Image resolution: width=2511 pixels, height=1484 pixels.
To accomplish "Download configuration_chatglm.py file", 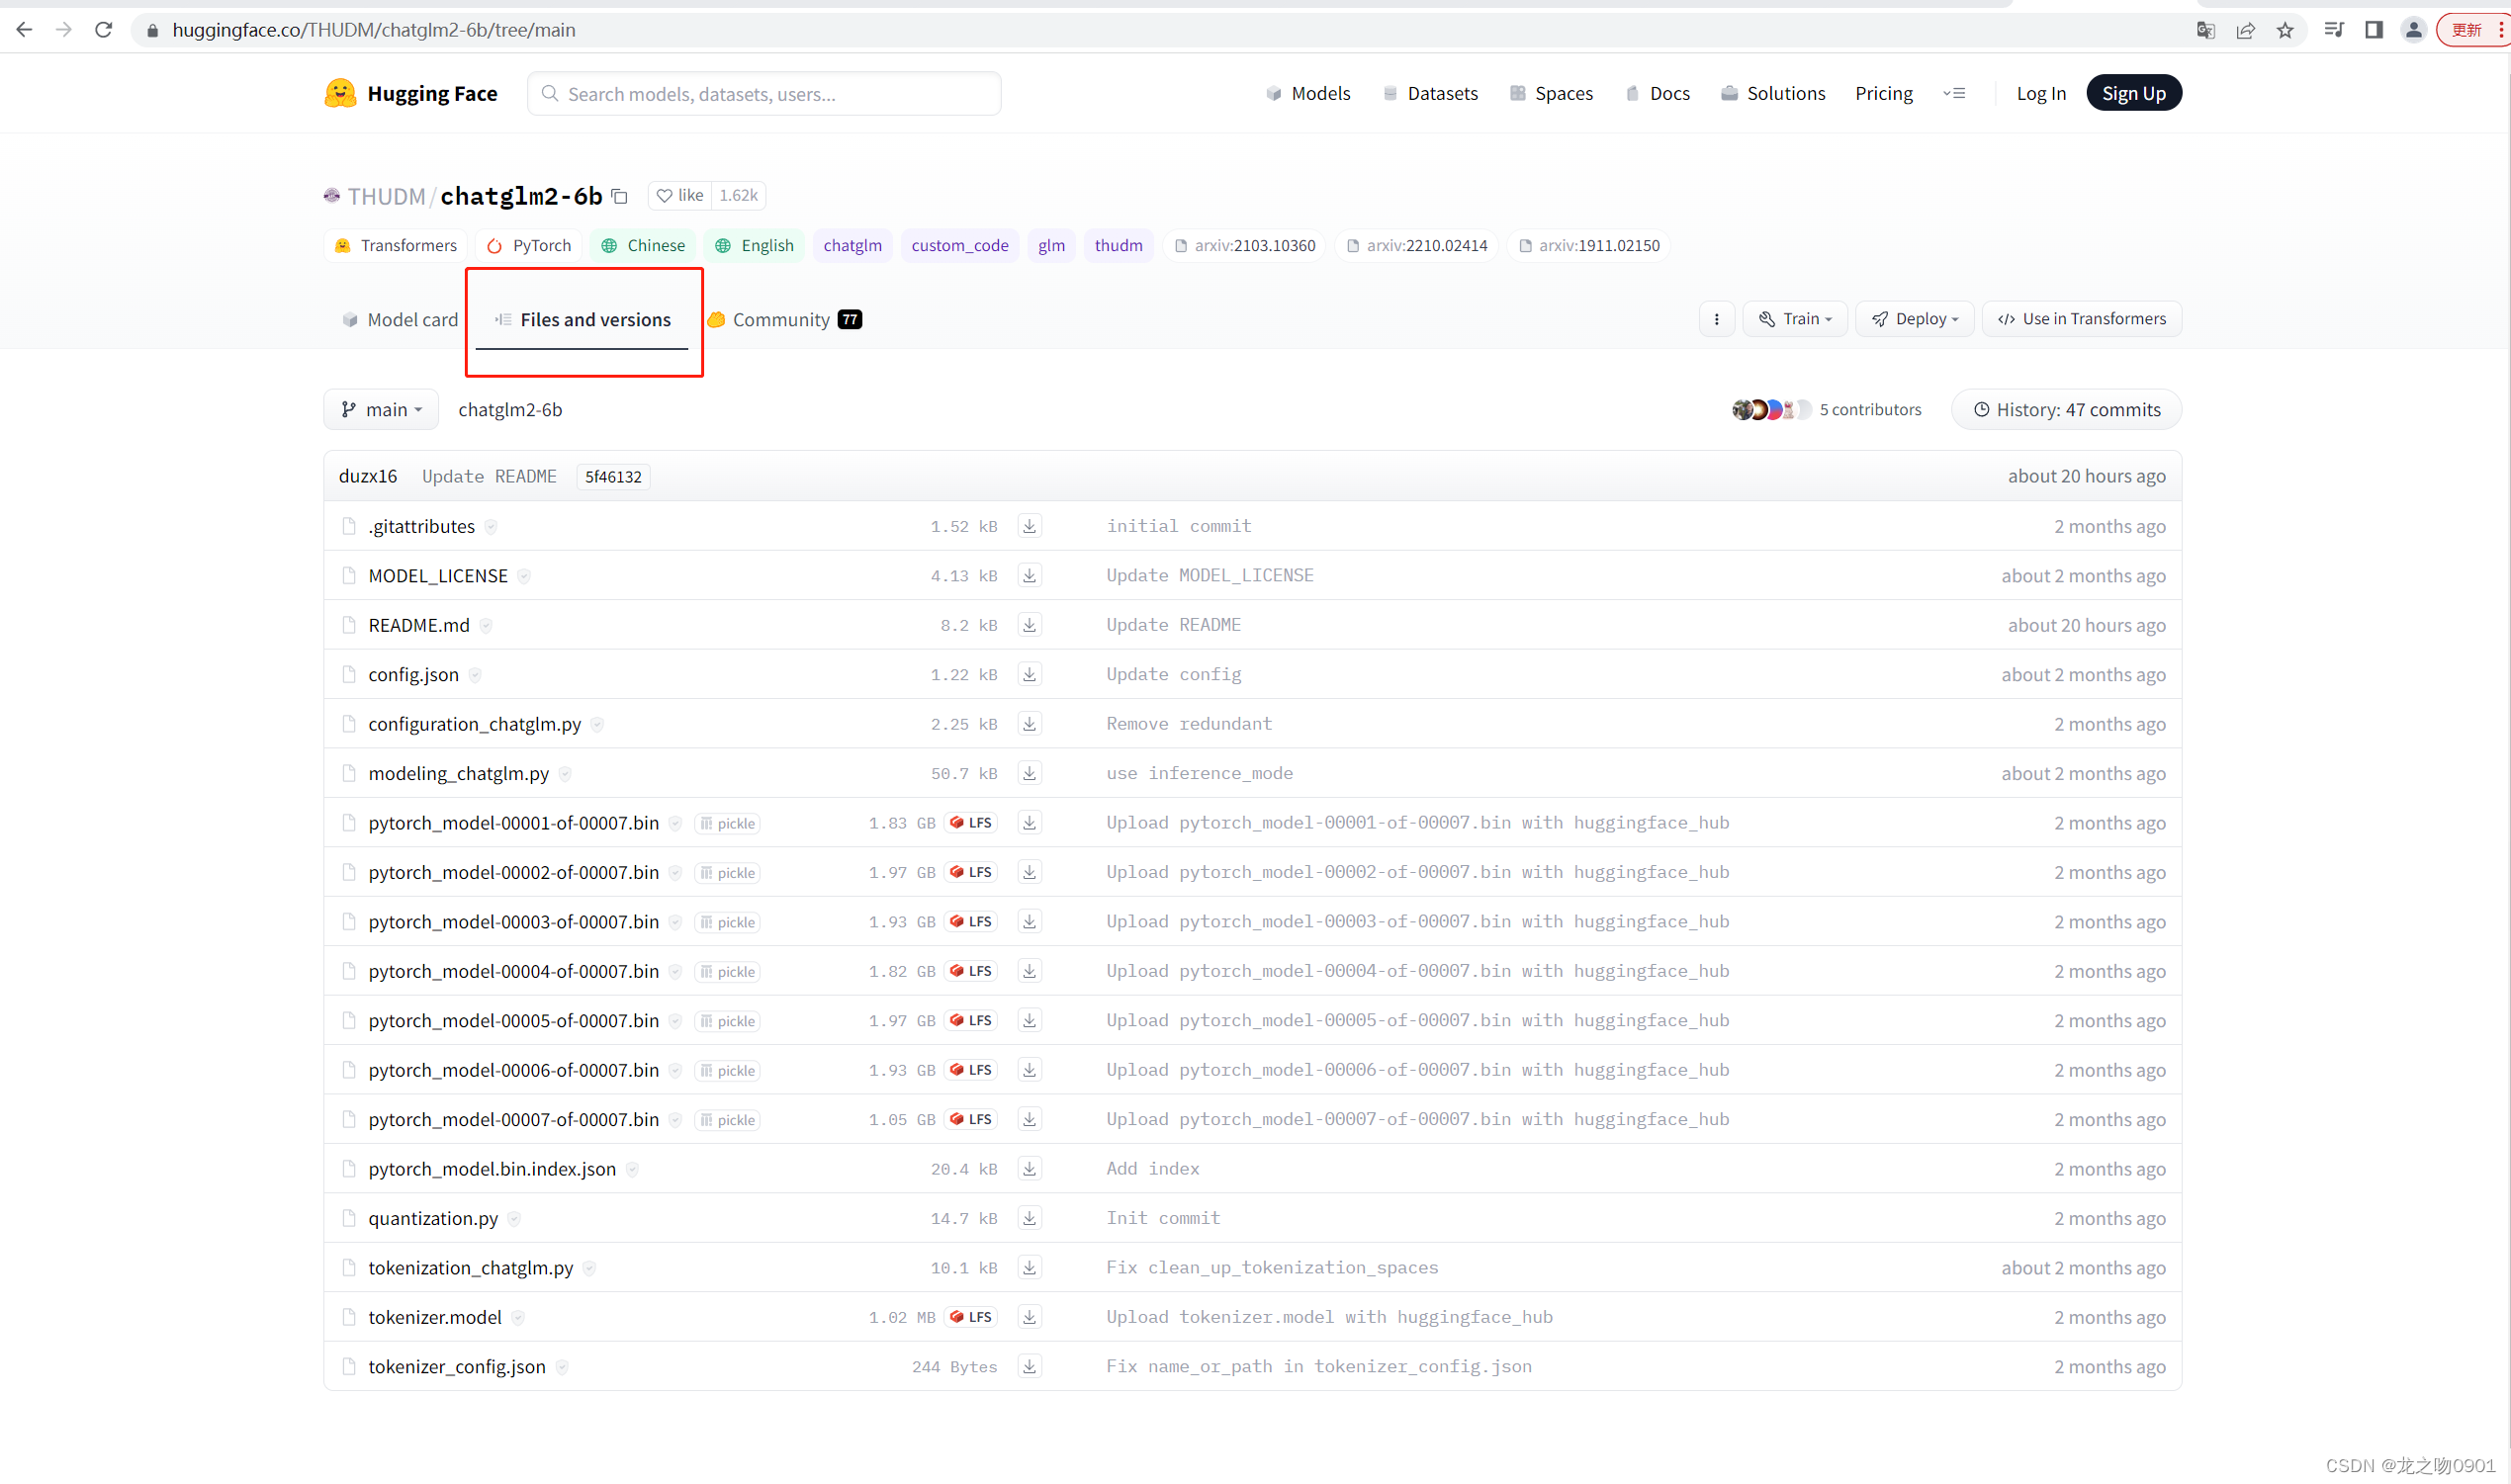I will coord(1029,724).
